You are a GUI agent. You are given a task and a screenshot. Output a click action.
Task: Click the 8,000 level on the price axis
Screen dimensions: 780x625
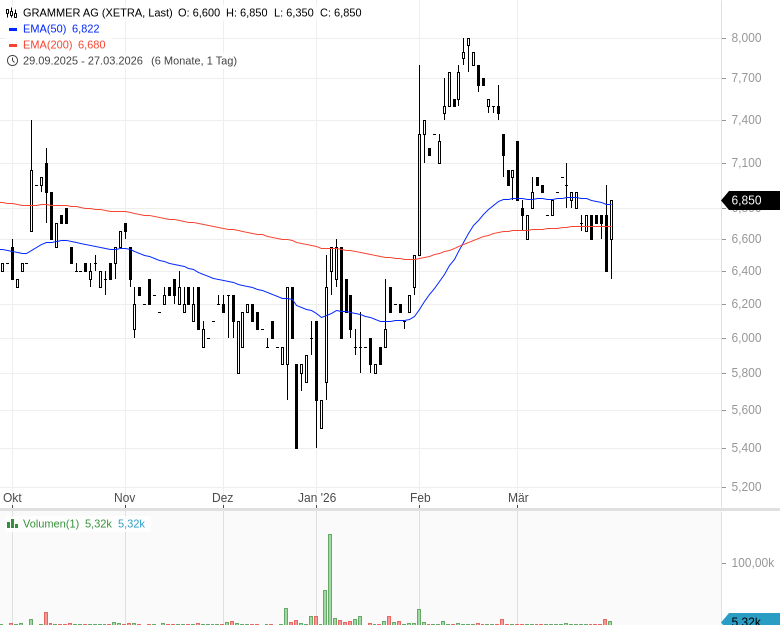click(x=747, y=38)
